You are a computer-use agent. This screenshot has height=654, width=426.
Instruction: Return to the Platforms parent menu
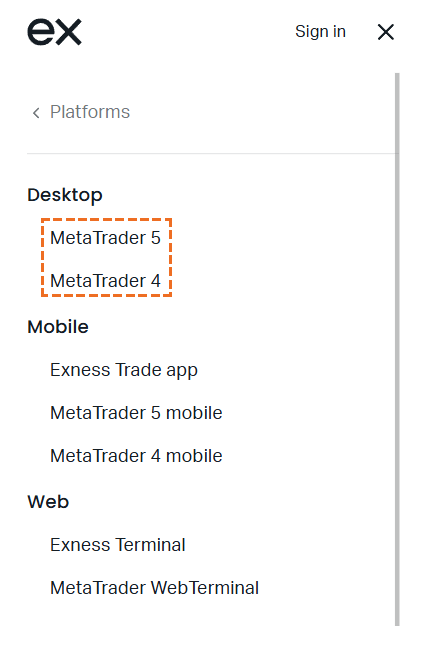point(90,112)
